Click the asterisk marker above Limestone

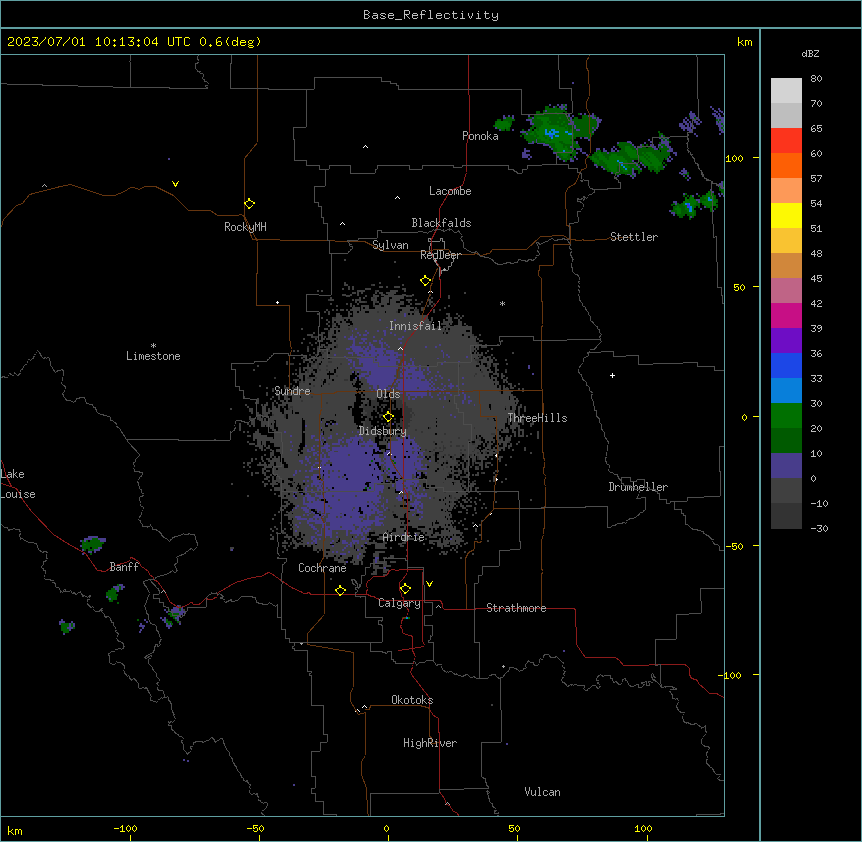[153, 346]
